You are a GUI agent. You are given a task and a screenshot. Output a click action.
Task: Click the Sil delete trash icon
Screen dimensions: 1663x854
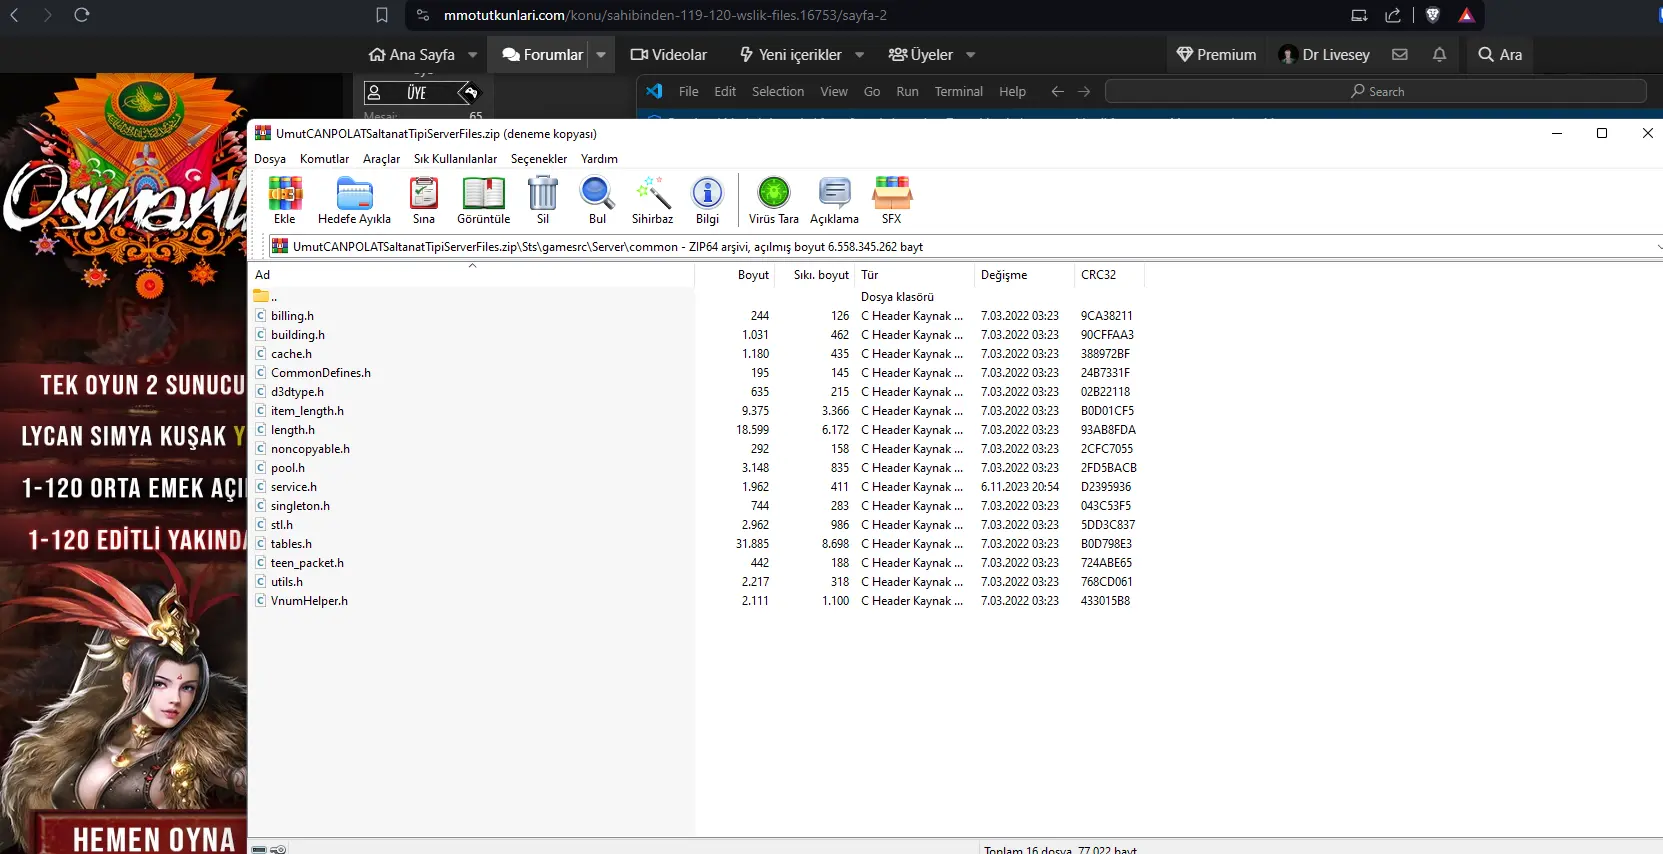pyautogui.click(x=543, y=194)
